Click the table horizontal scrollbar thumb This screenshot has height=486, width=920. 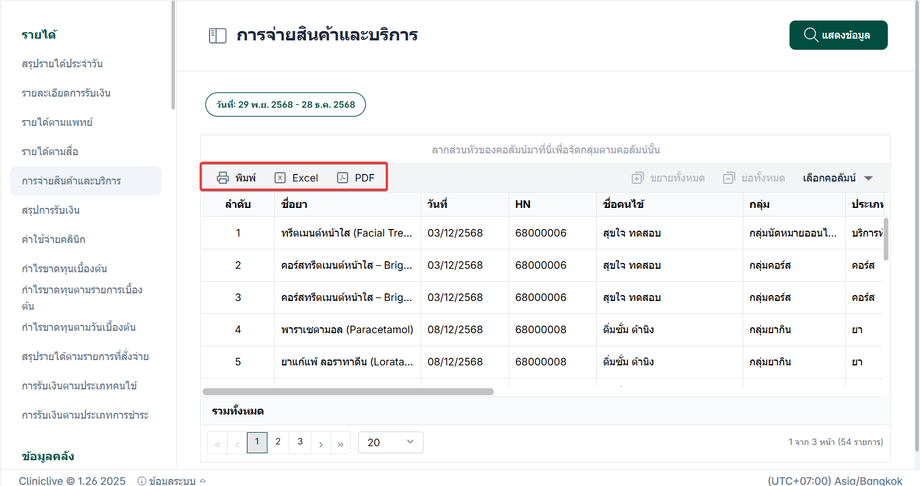click(348, 392)
